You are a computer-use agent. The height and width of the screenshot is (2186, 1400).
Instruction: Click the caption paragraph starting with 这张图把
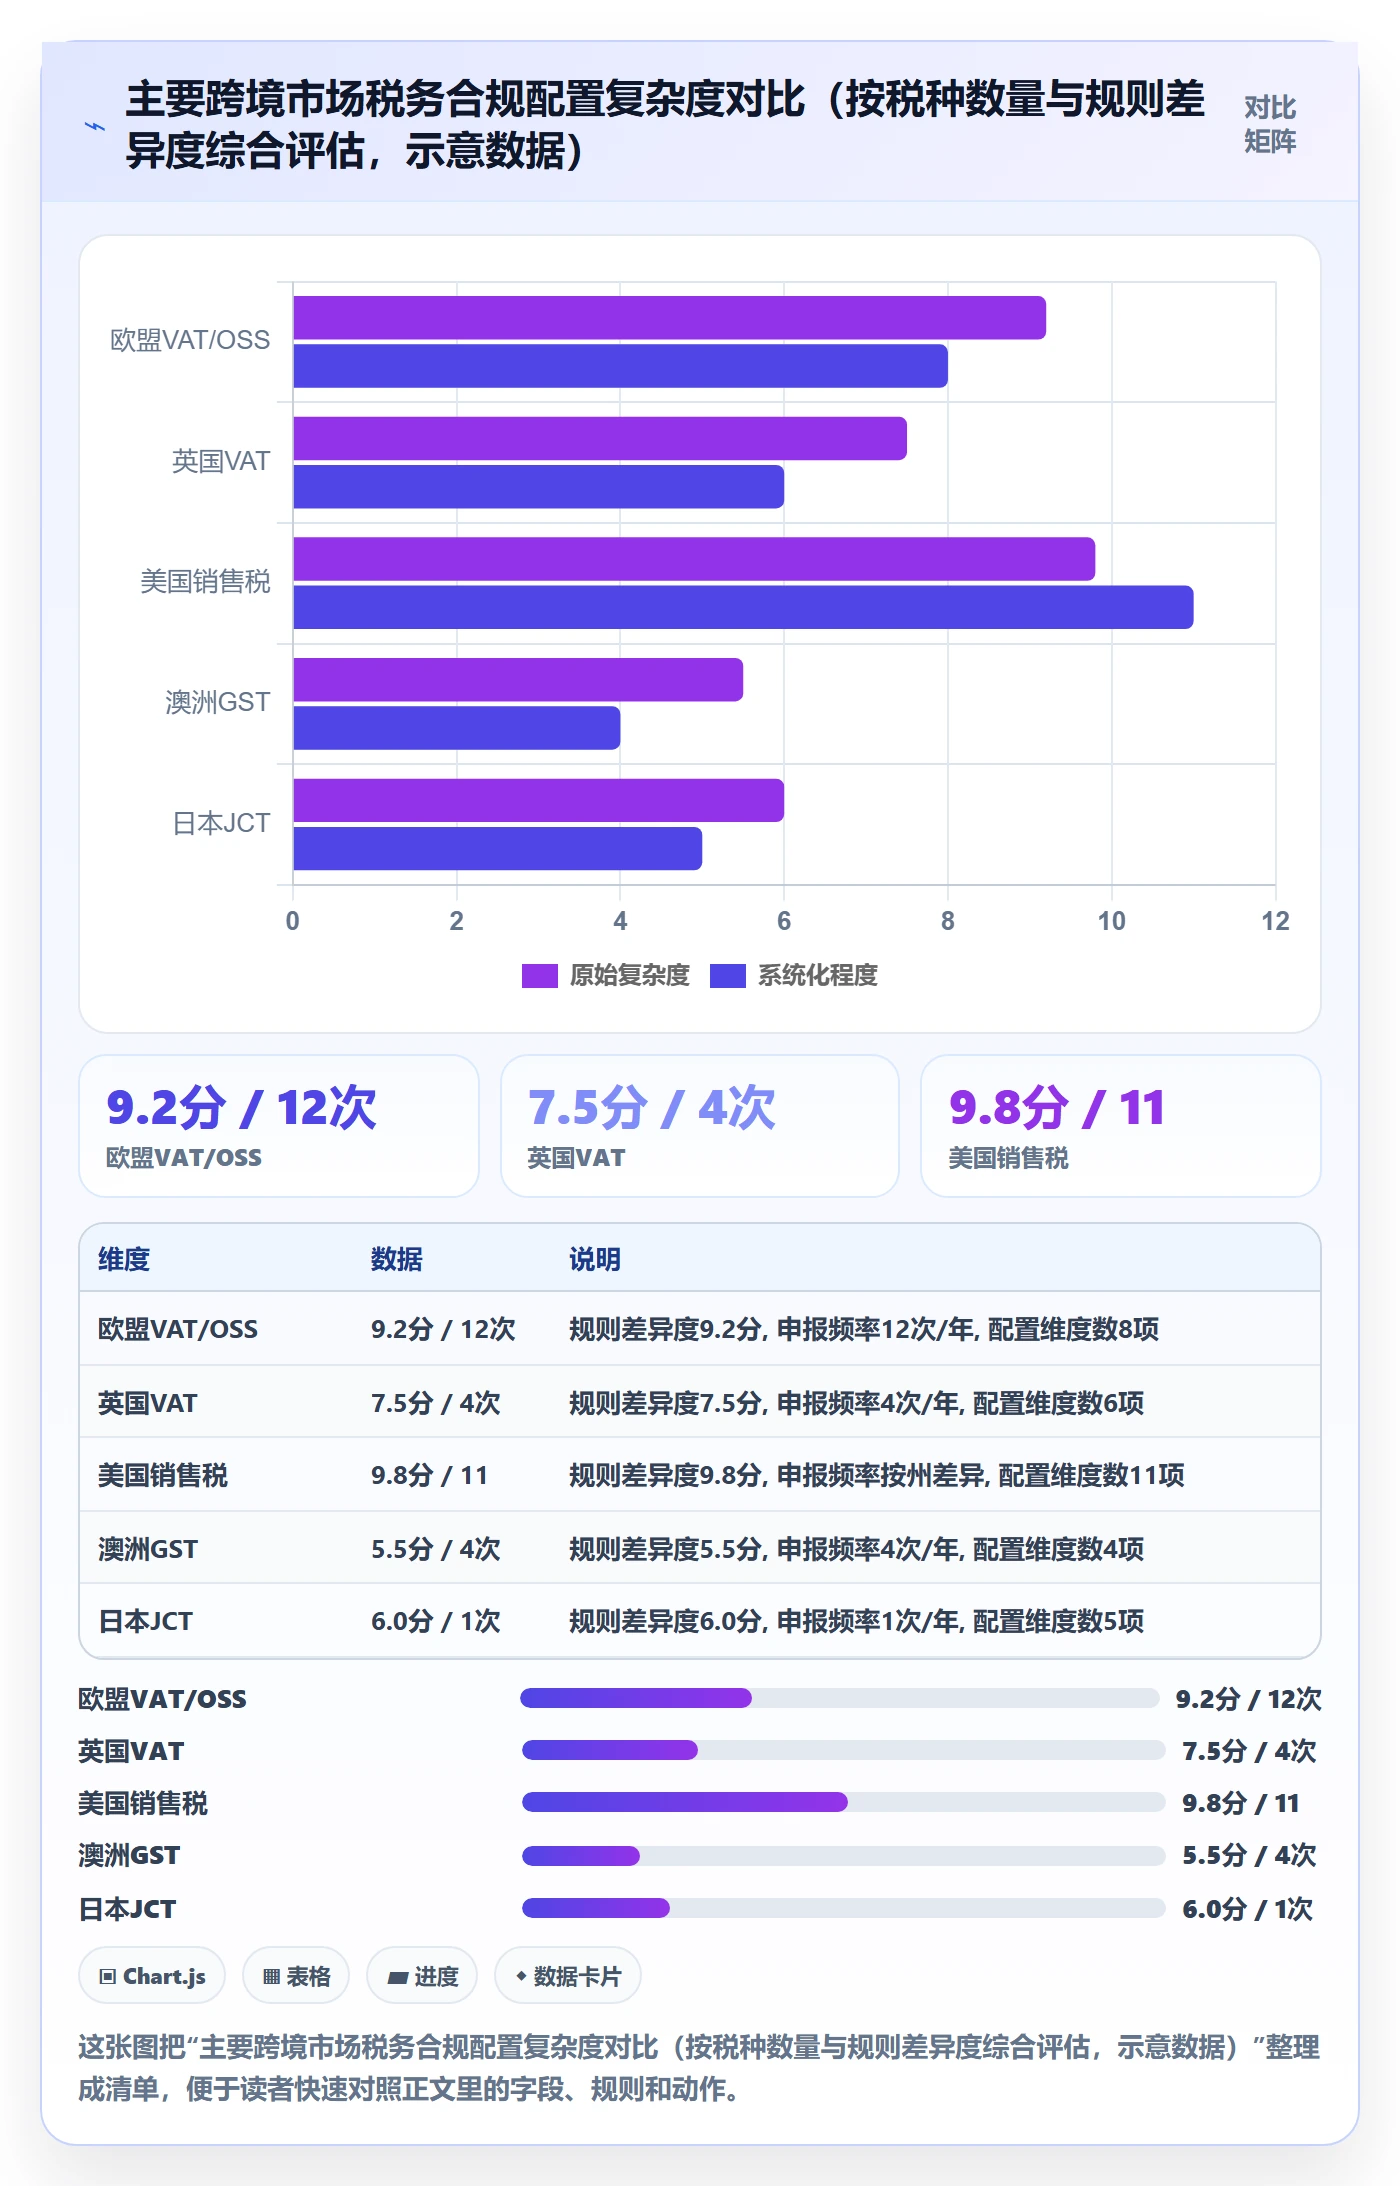(x=699, y=2068)
